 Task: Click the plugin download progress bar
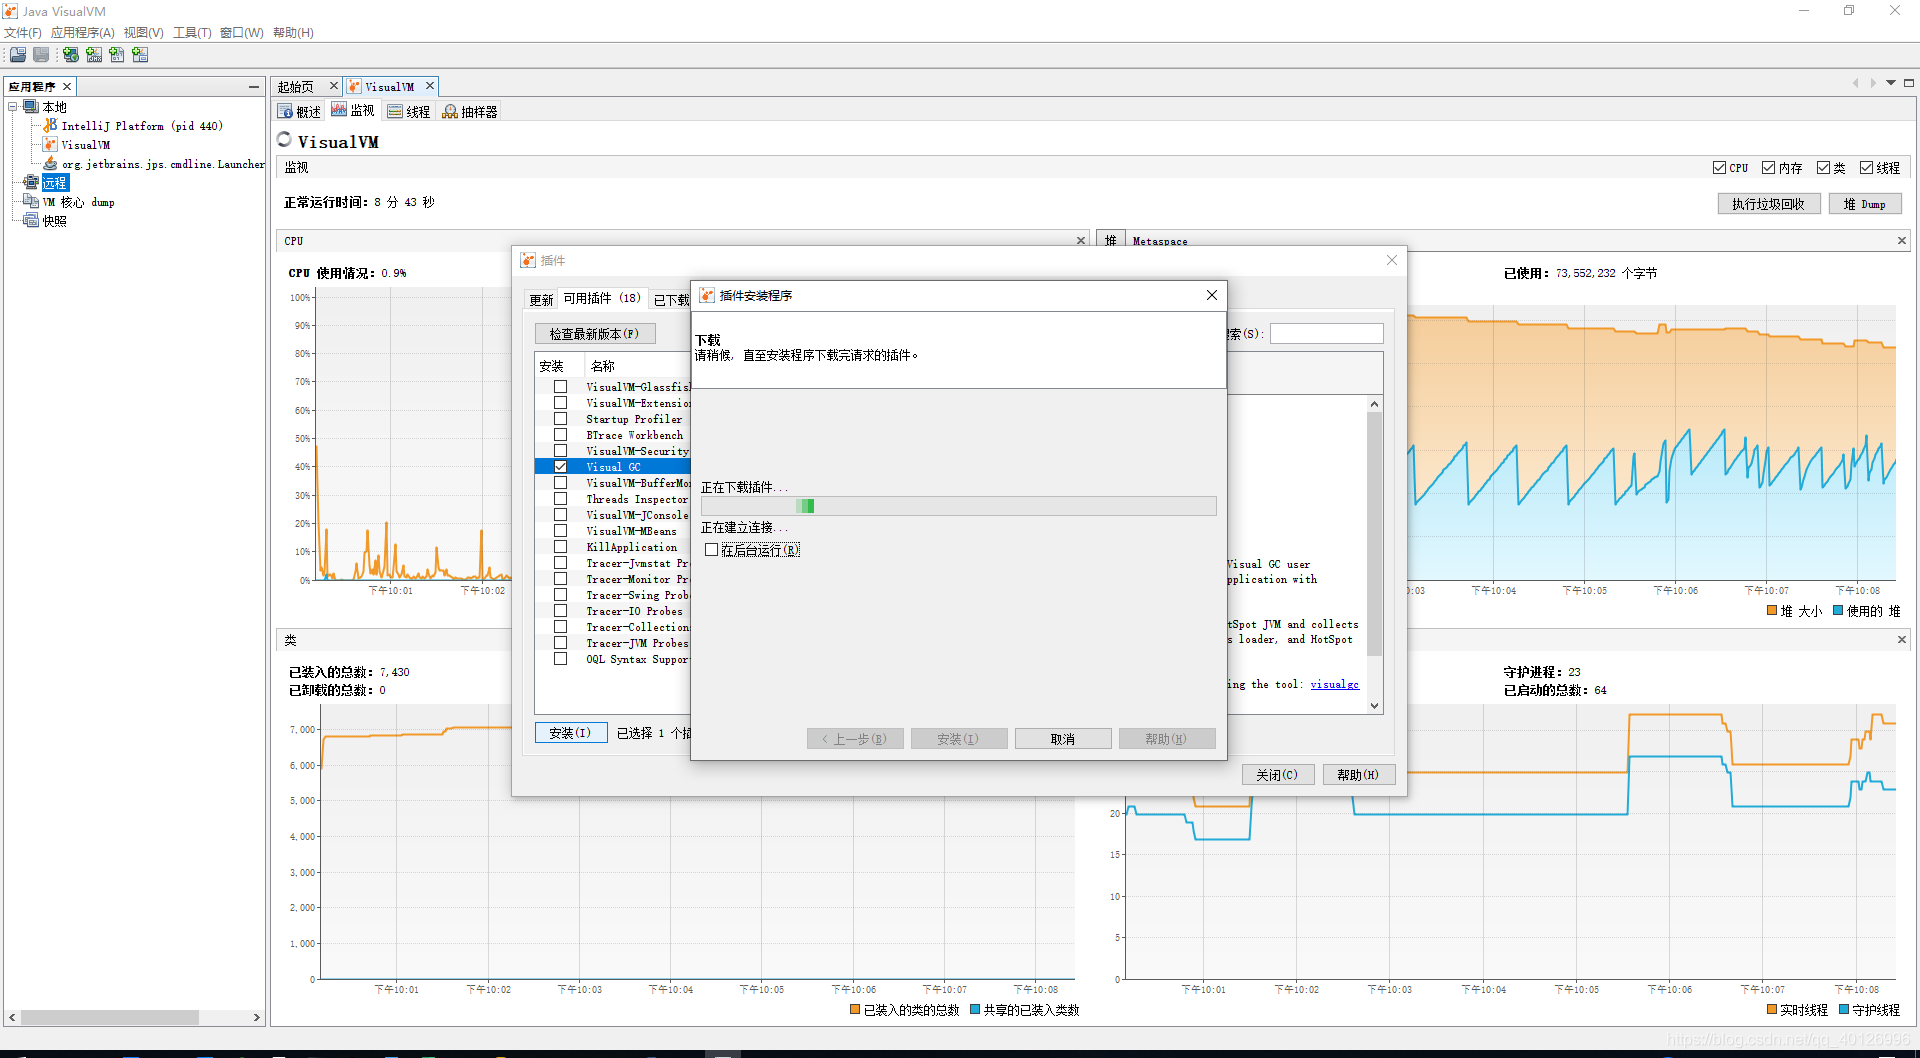pos(958,506)
